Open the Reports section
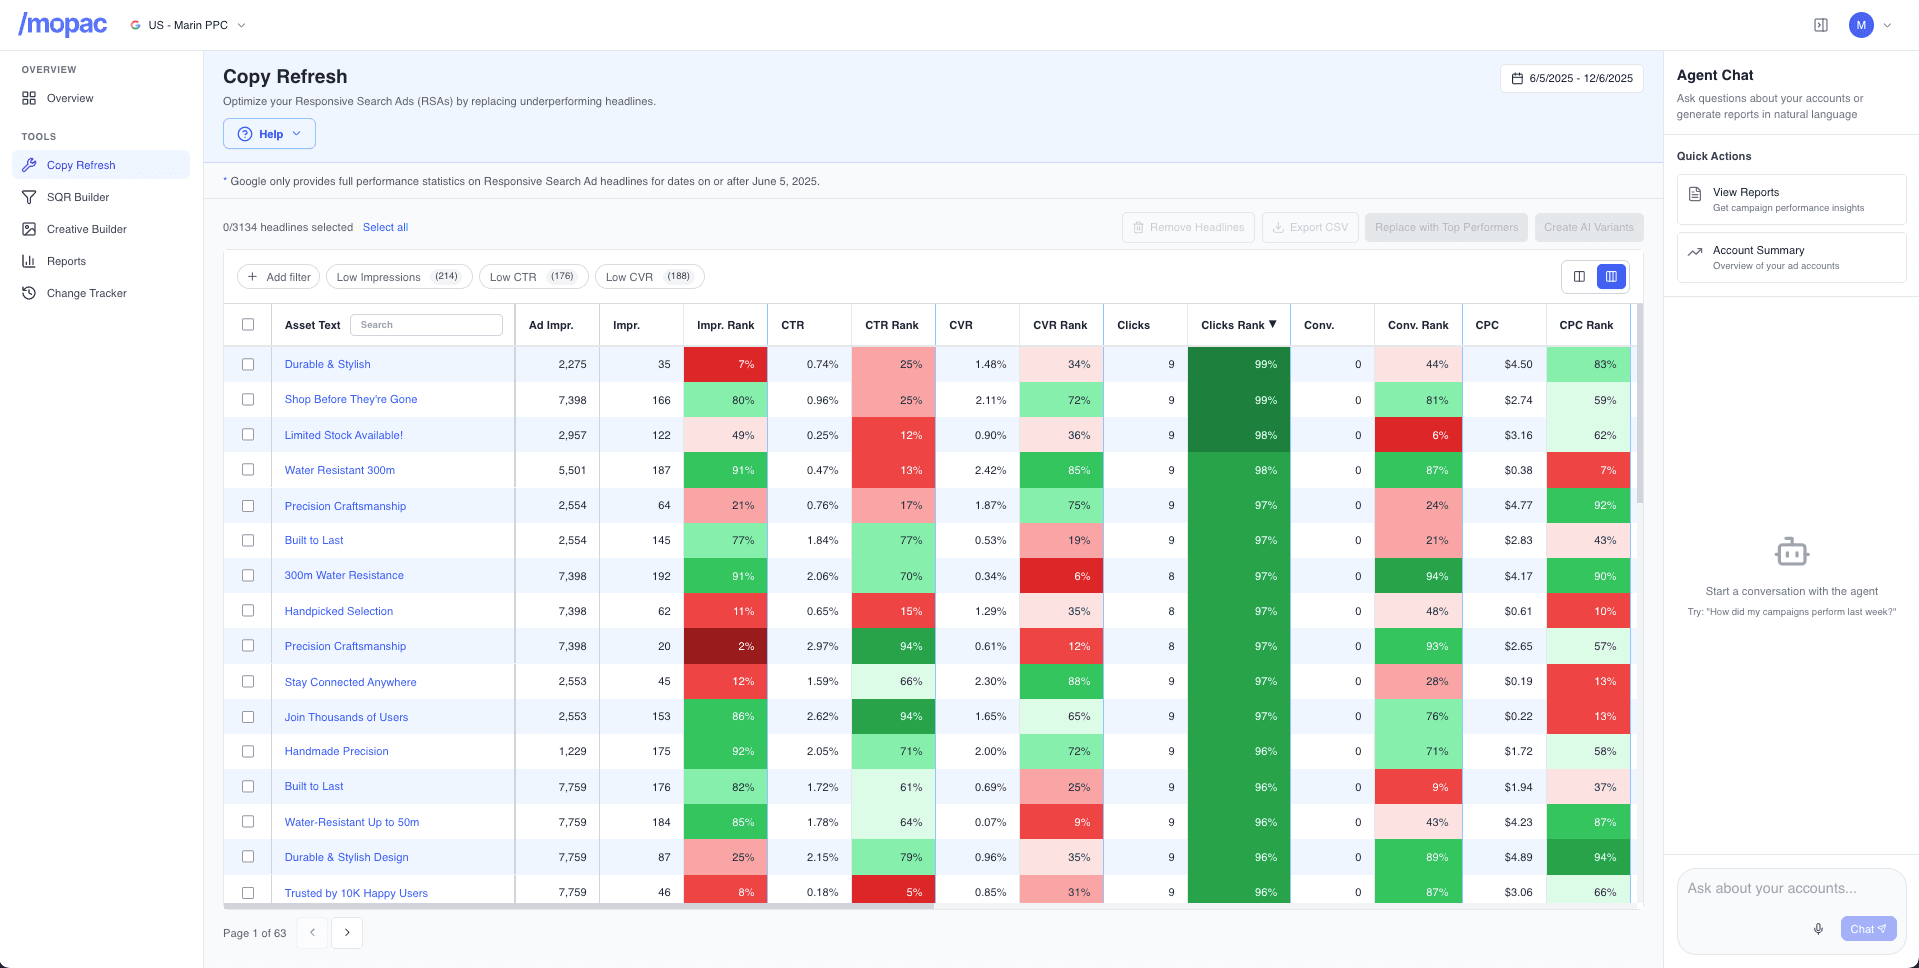1919x968 pixels. tap(30, 261)
